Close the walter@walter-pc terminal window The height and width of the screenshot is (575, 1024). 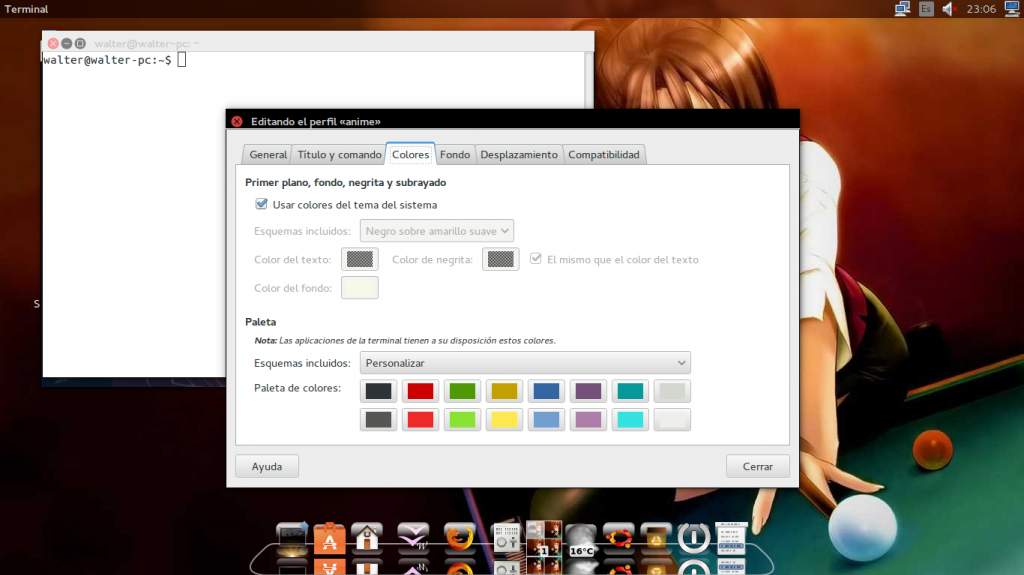click(x=53, y=43)
